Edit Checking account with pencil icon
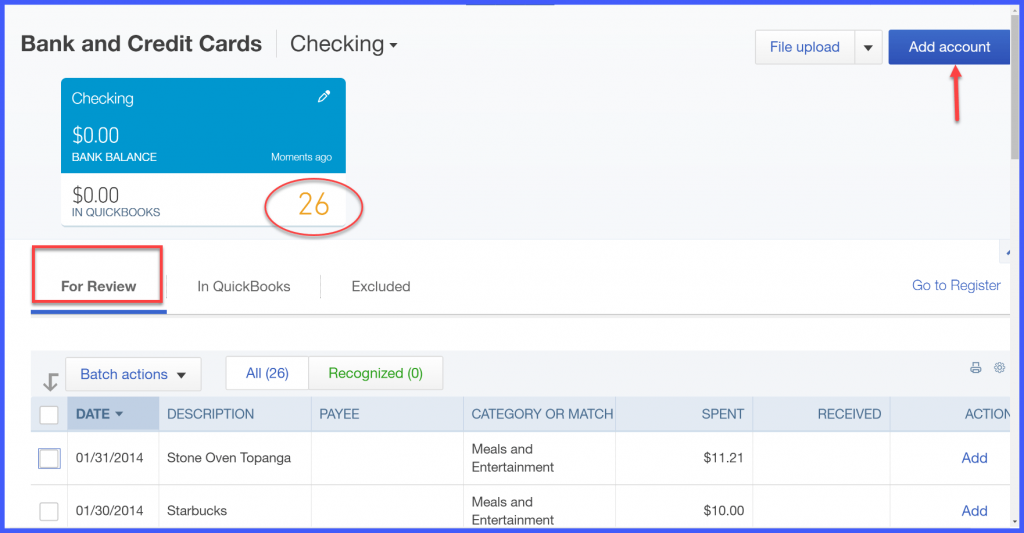 [x=324, y=97]
